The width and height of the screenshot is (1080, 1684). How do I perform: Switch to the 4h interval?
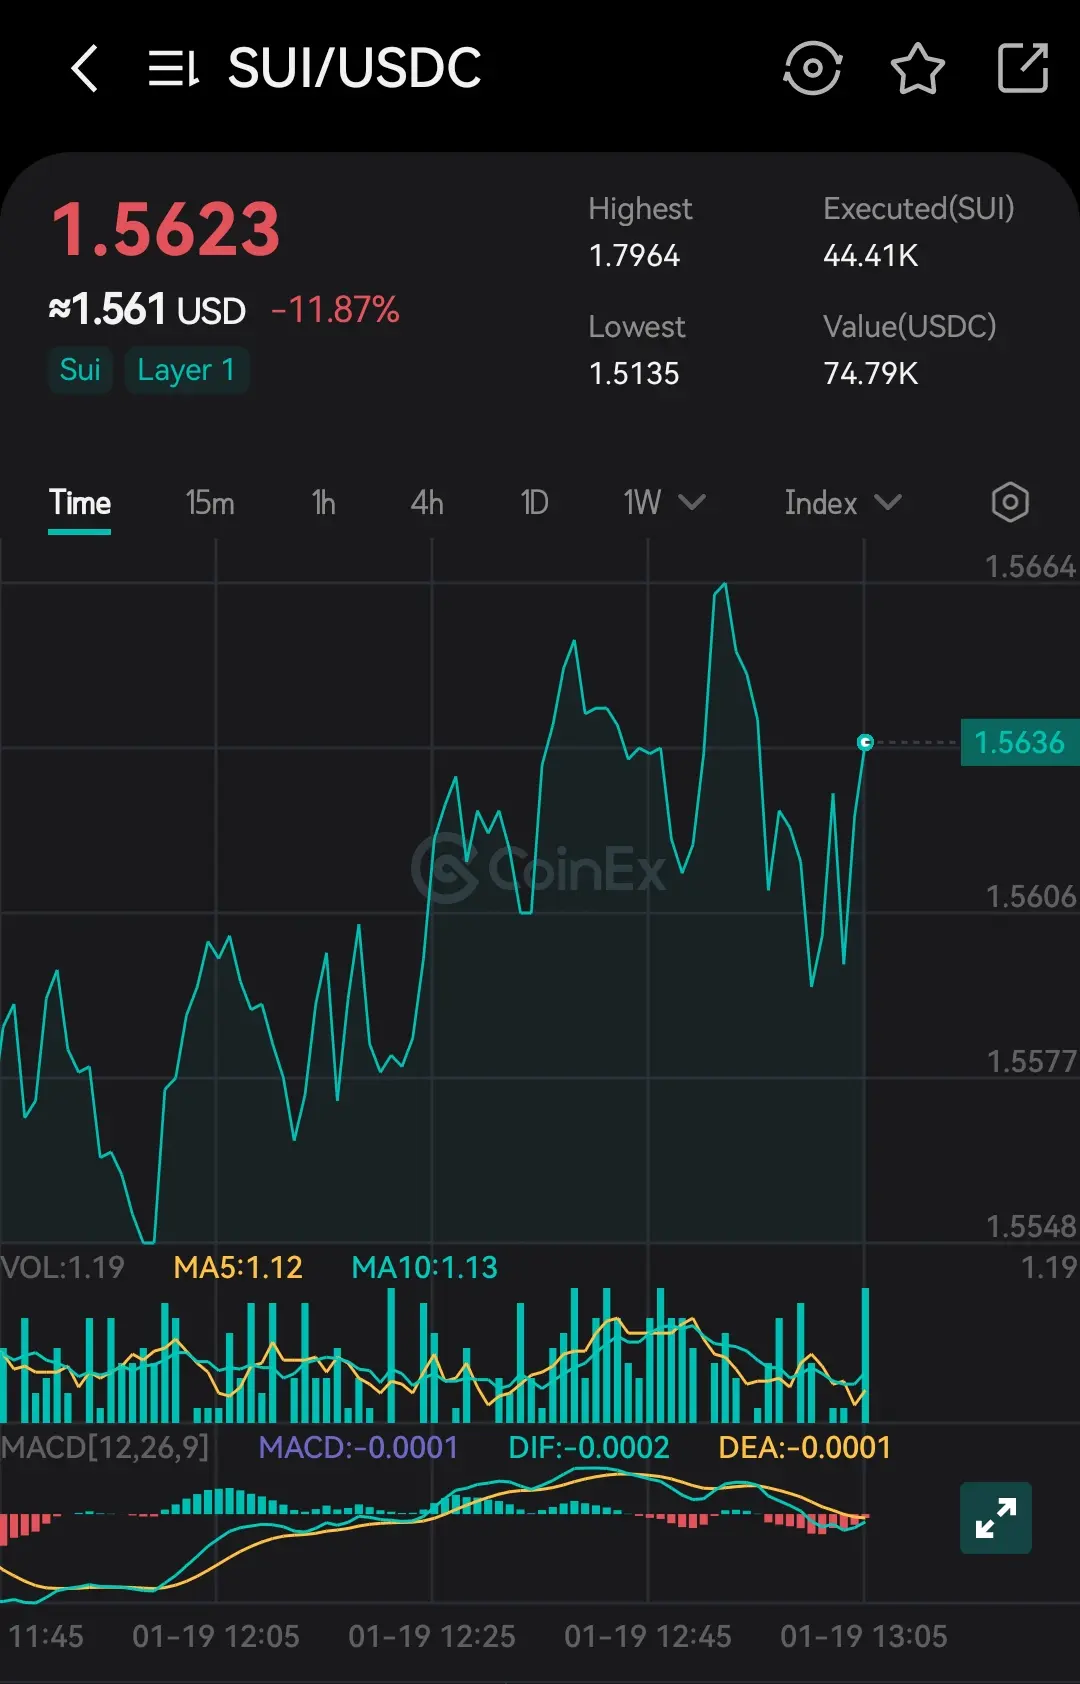[427, 502]
